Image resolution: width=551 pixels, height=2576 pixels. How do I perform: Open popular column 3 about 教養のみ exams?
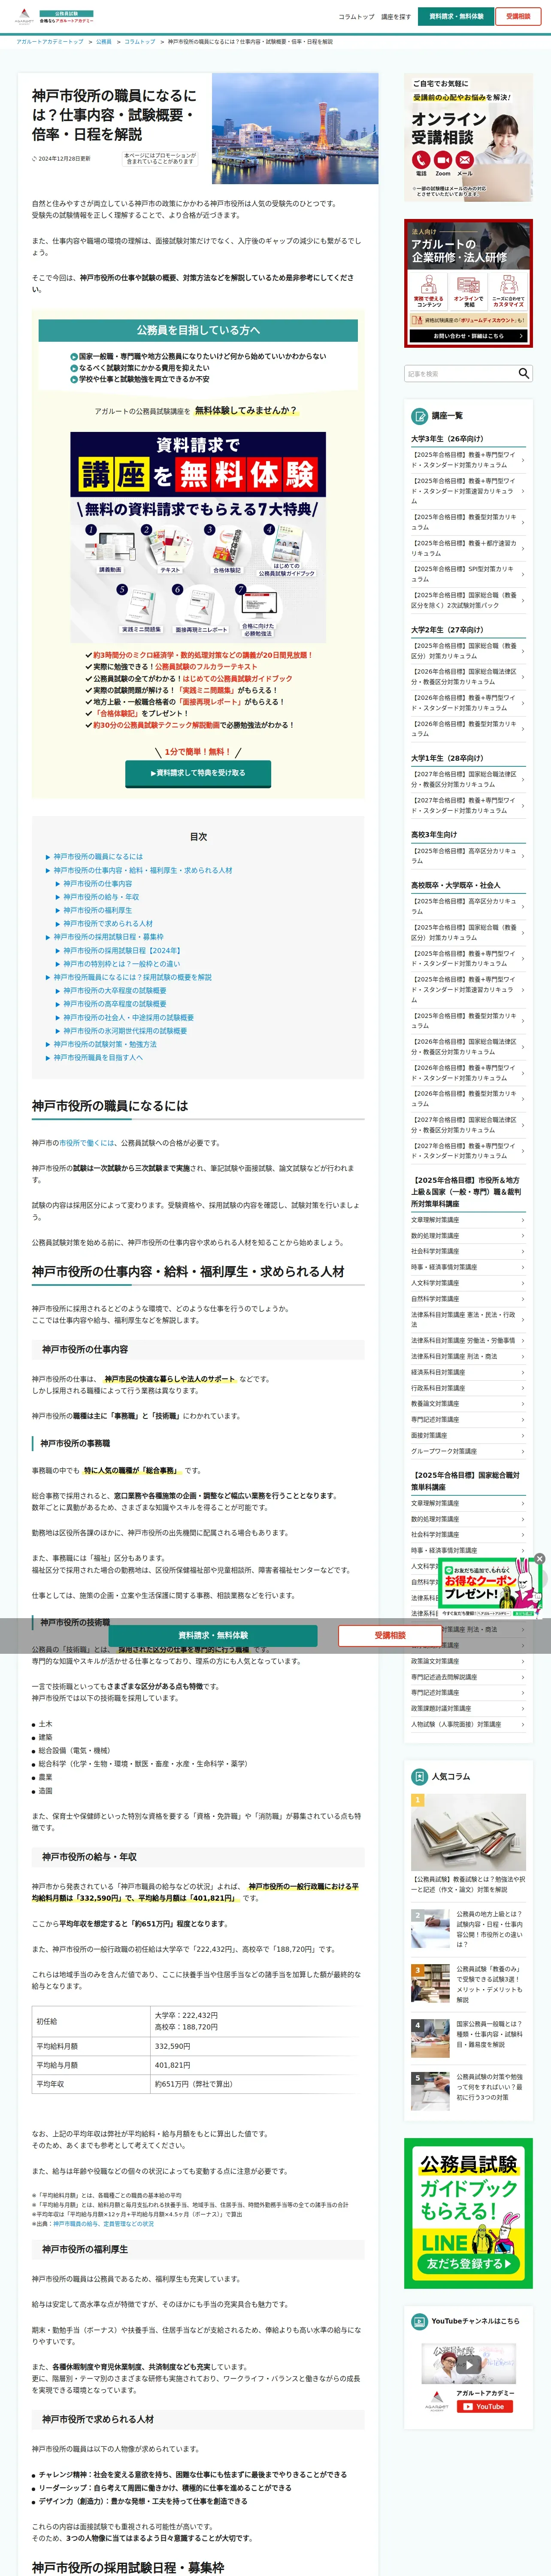(468, 1984)
